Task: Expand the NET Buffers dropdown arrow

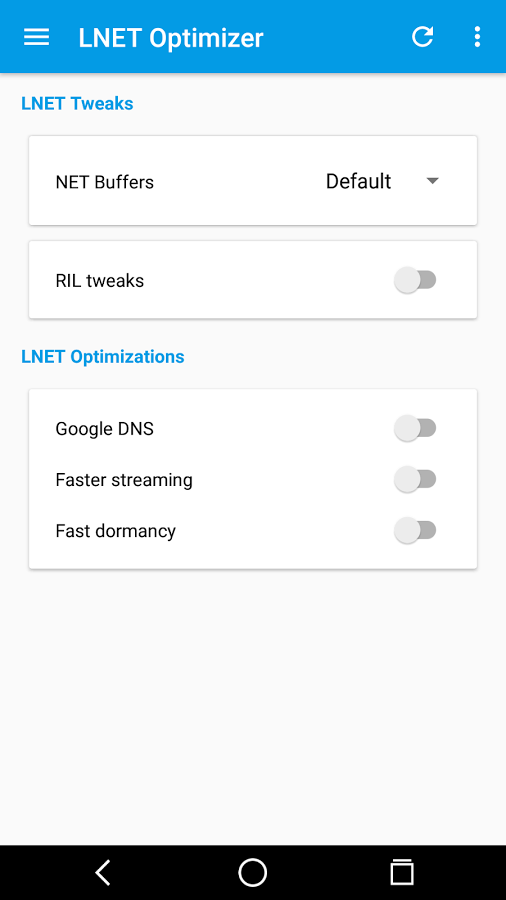Action: (433, 181)
